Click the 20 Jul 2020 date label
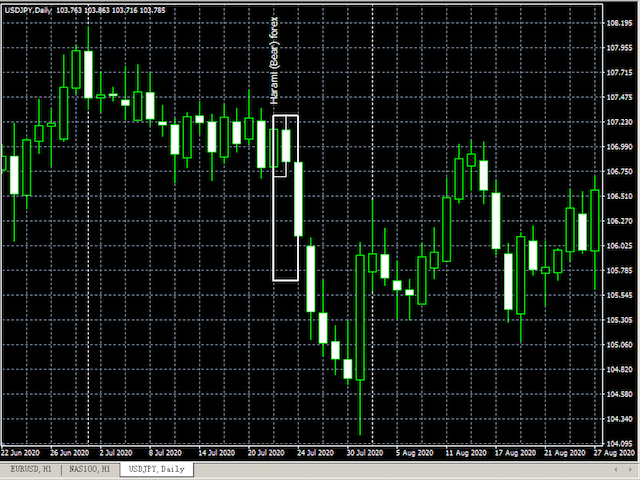640x480 pixels. click(266, 453)
